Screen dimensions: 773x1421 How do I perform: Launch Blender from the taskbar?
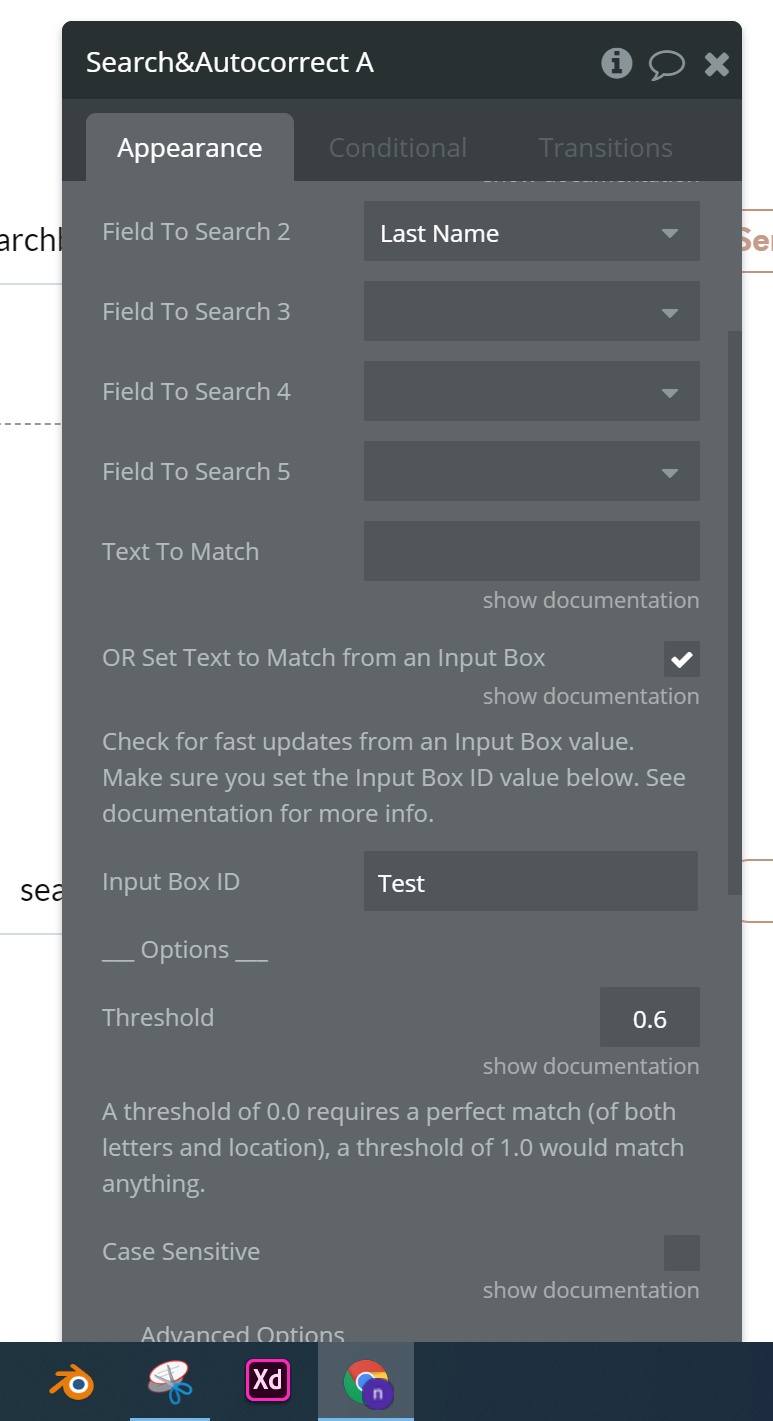click(72, 1381)
